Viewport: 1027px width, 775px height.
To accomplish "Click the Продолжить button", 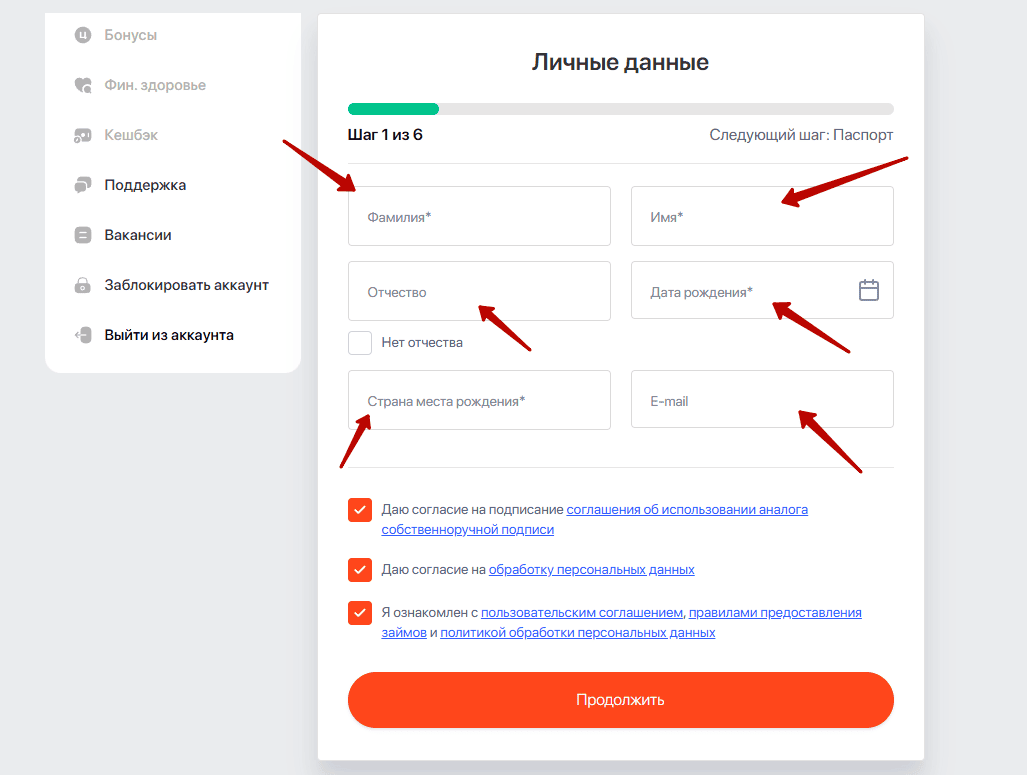I will pyautogui.click(x=620, y=700).
